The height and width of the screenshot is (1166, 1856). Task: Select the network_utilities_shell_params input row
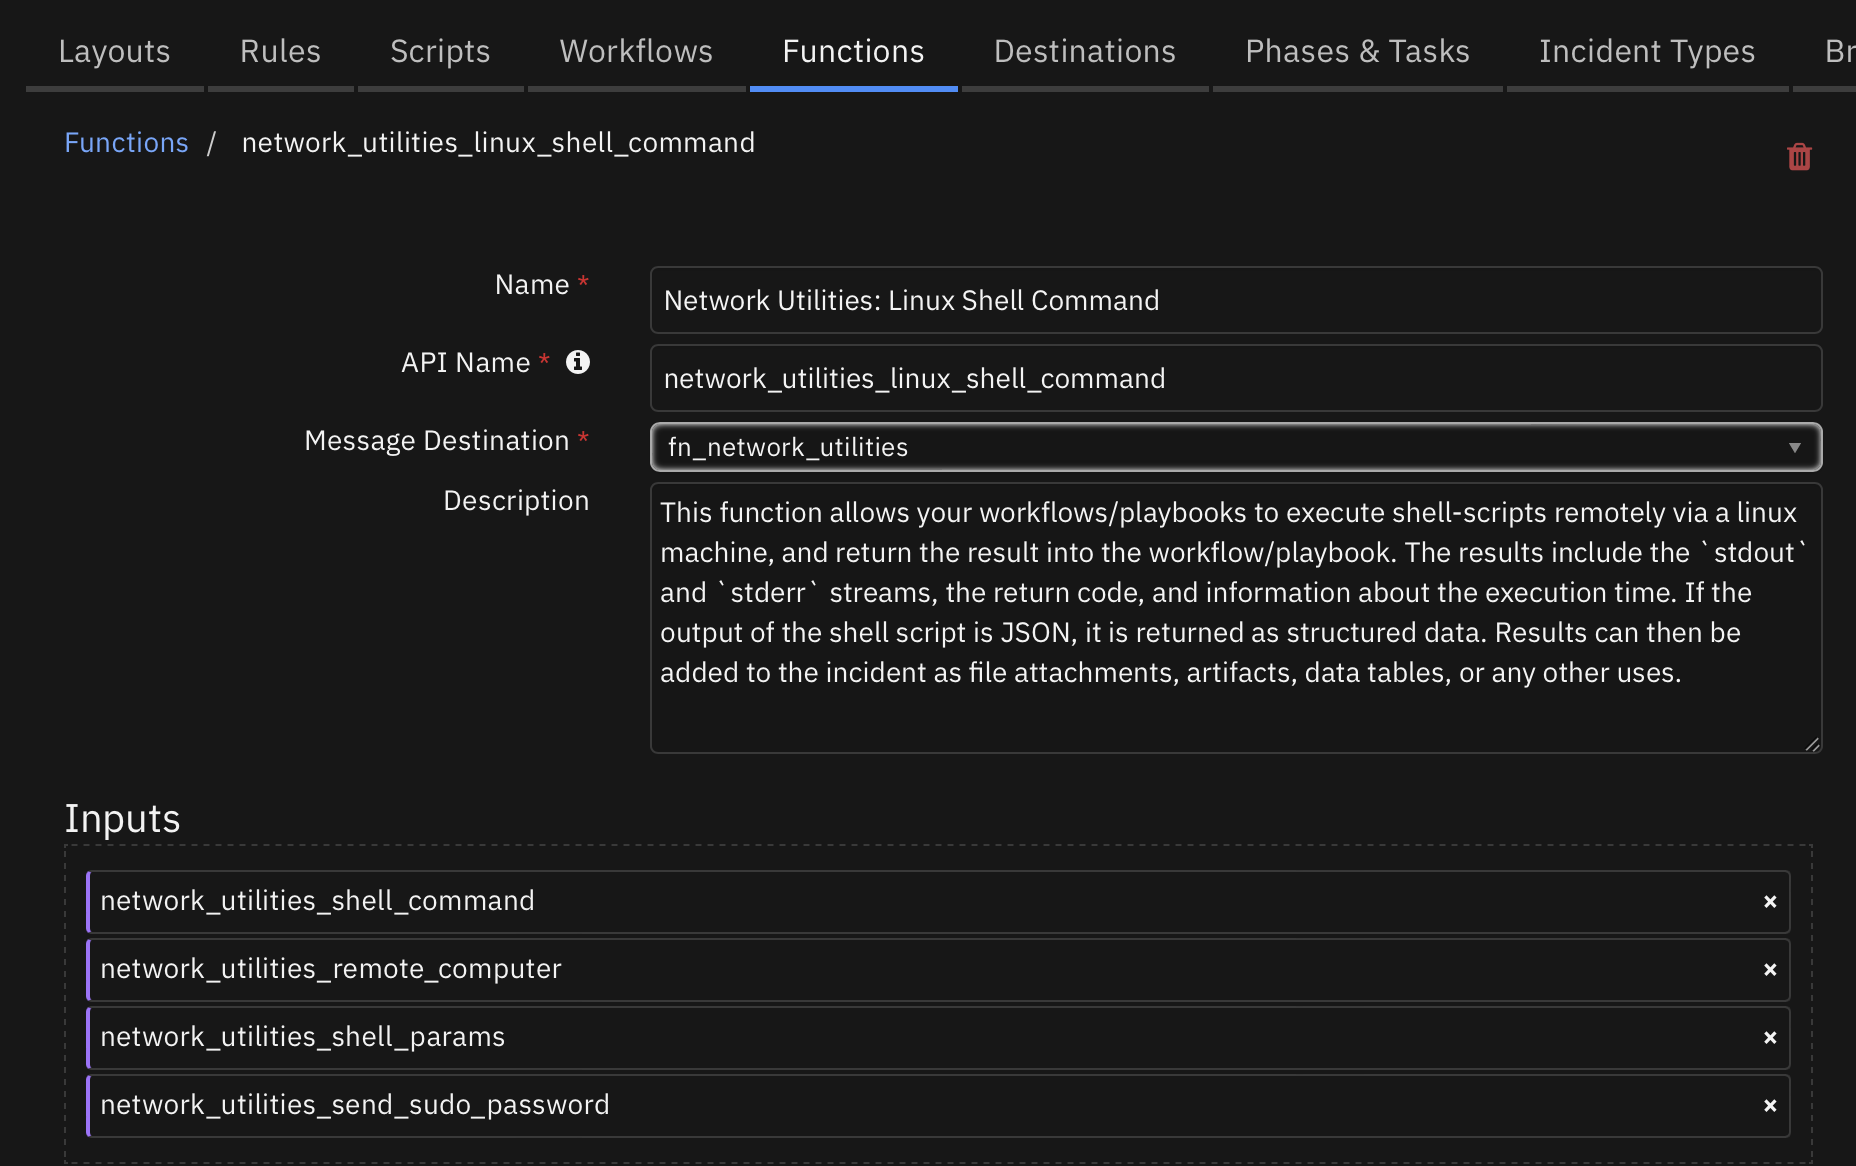point(938,1038)
